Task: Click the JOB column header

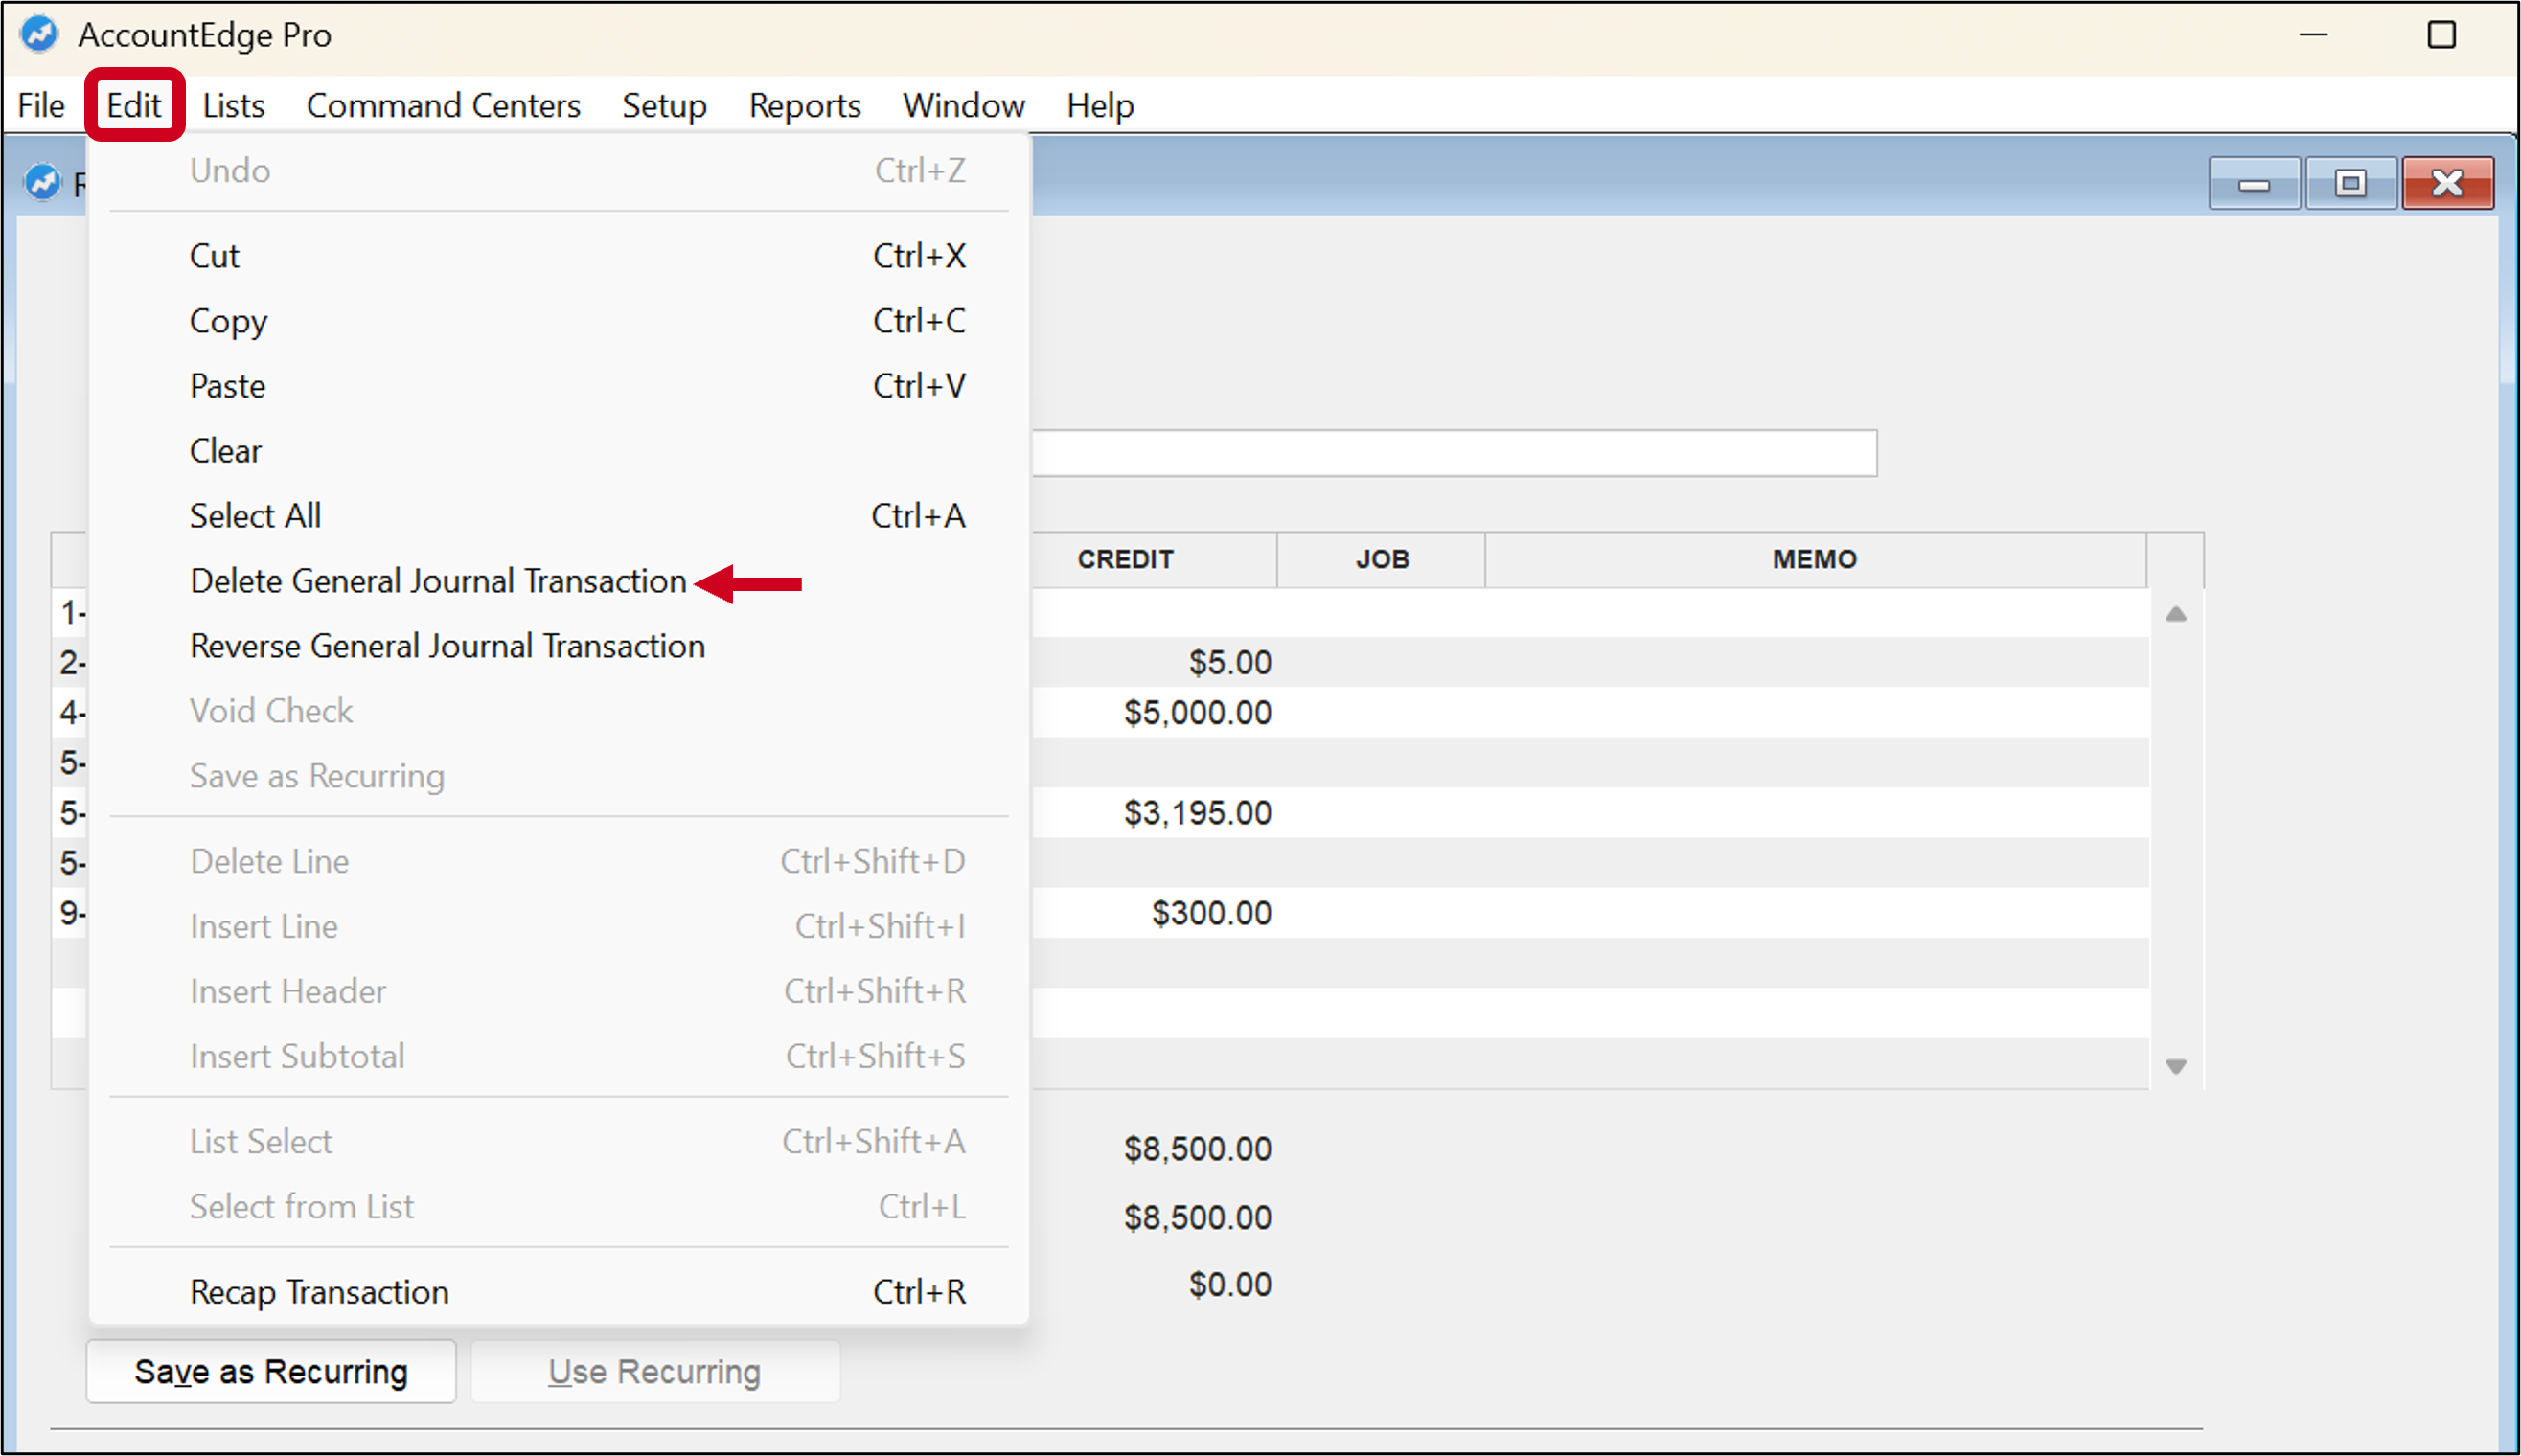Action: [1382, 559]
